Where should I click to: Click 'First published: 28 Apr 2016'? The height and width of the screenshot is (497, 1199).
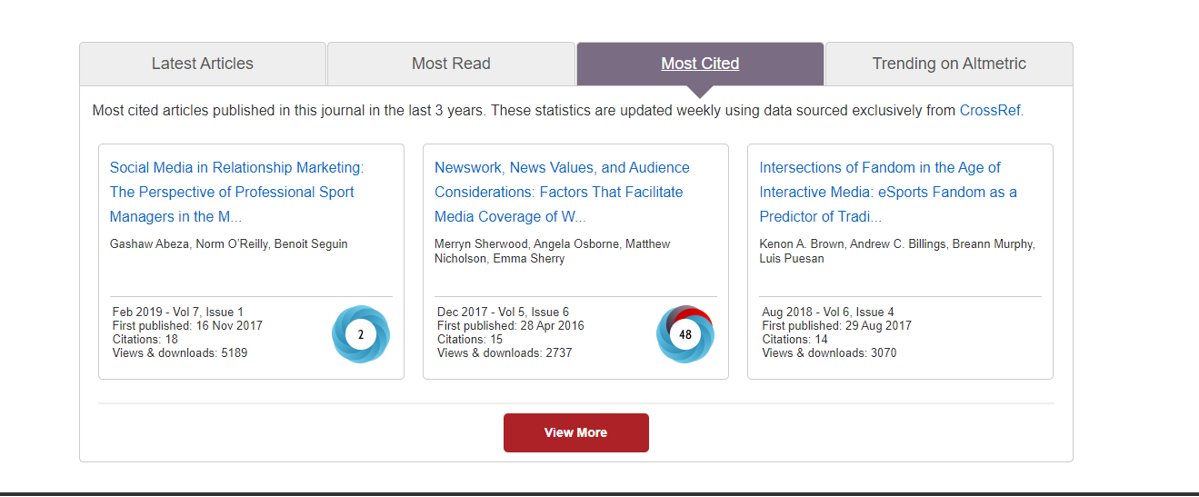[511, 326]
